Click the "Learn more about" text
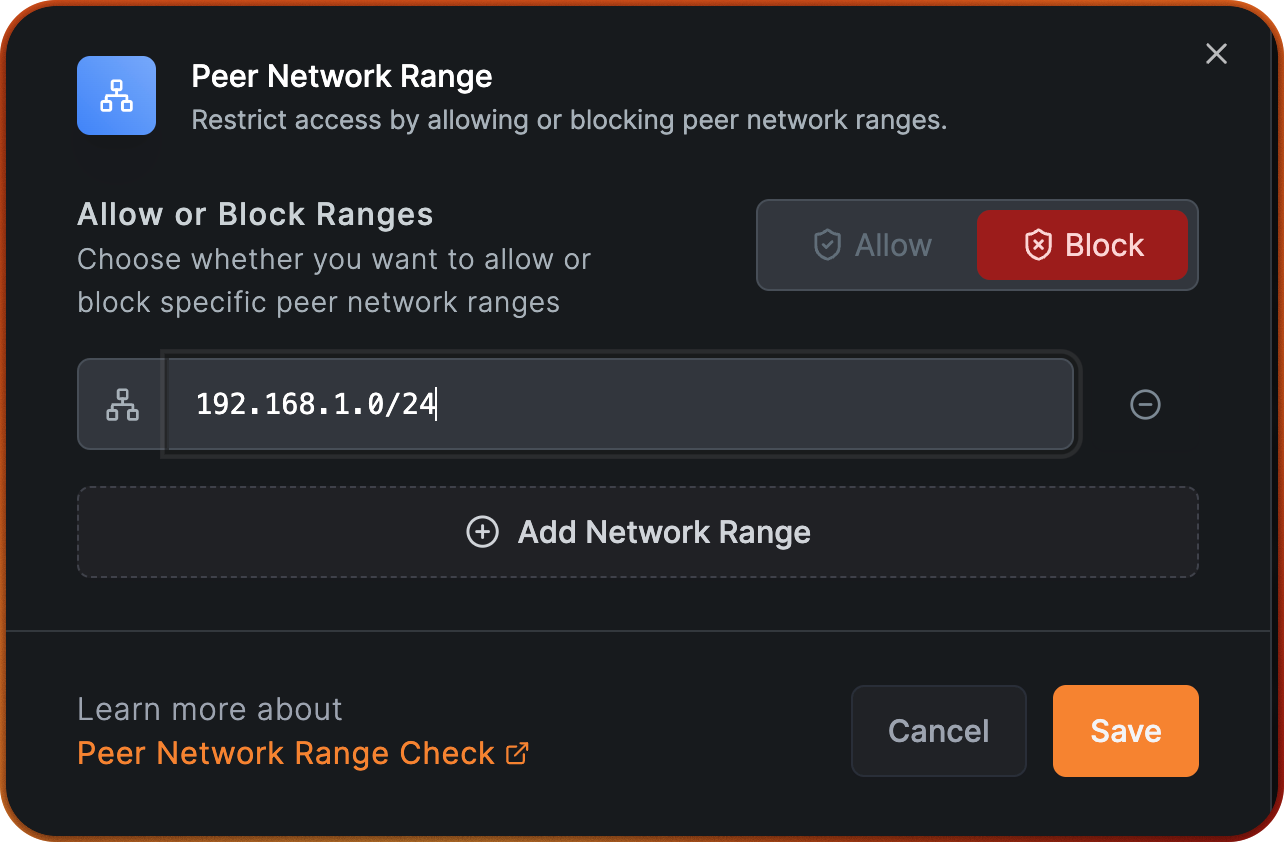This screenshot has width=1284, height=842. (210, 709)
